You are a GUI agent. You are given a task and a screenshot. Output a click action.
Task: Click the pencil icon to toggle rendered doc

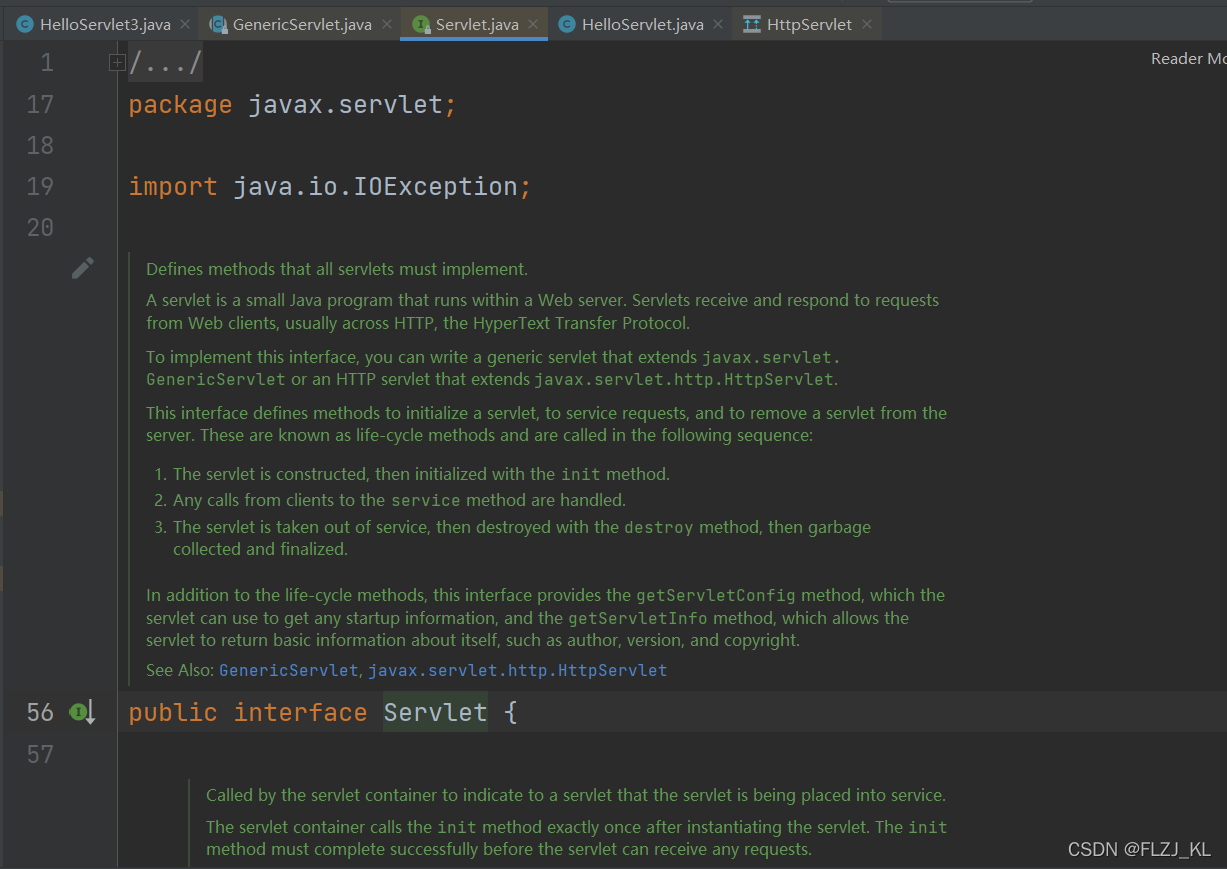tap(83, 267)
